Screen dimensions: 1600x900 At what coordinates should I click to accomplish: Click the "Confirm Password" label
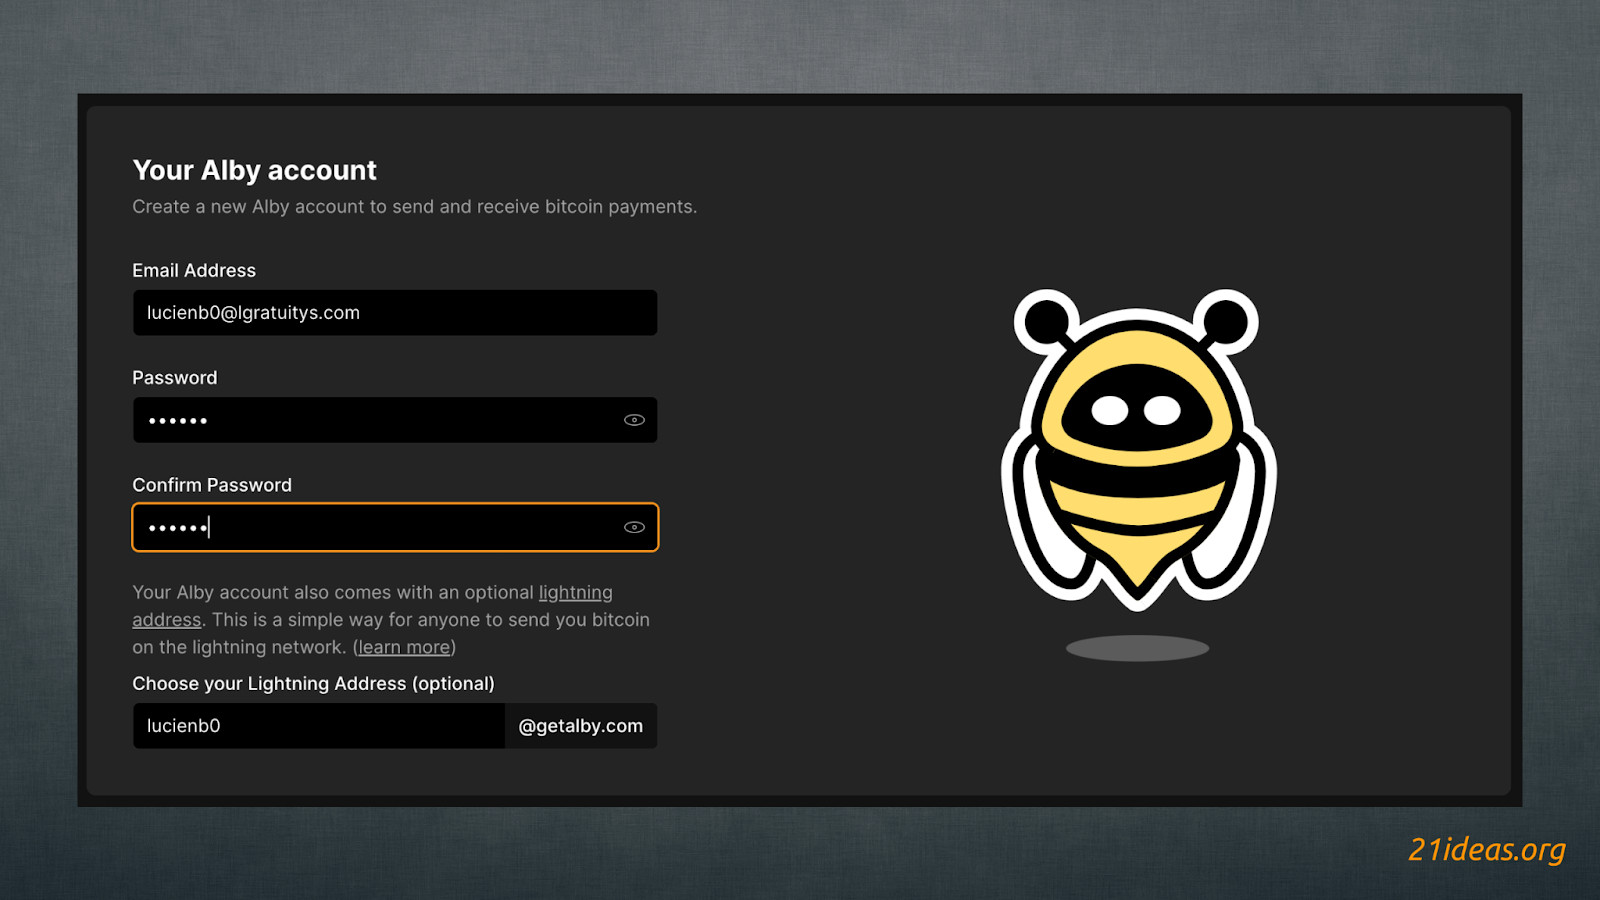pos(212,485)
